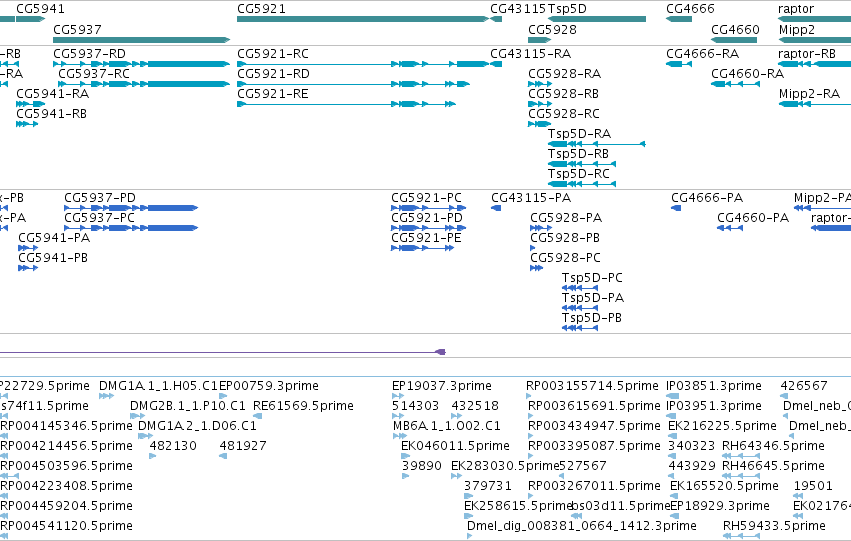The image size is (851, 541).
Task: Select protein Tsp5D-PB
Action: point(580,328)
